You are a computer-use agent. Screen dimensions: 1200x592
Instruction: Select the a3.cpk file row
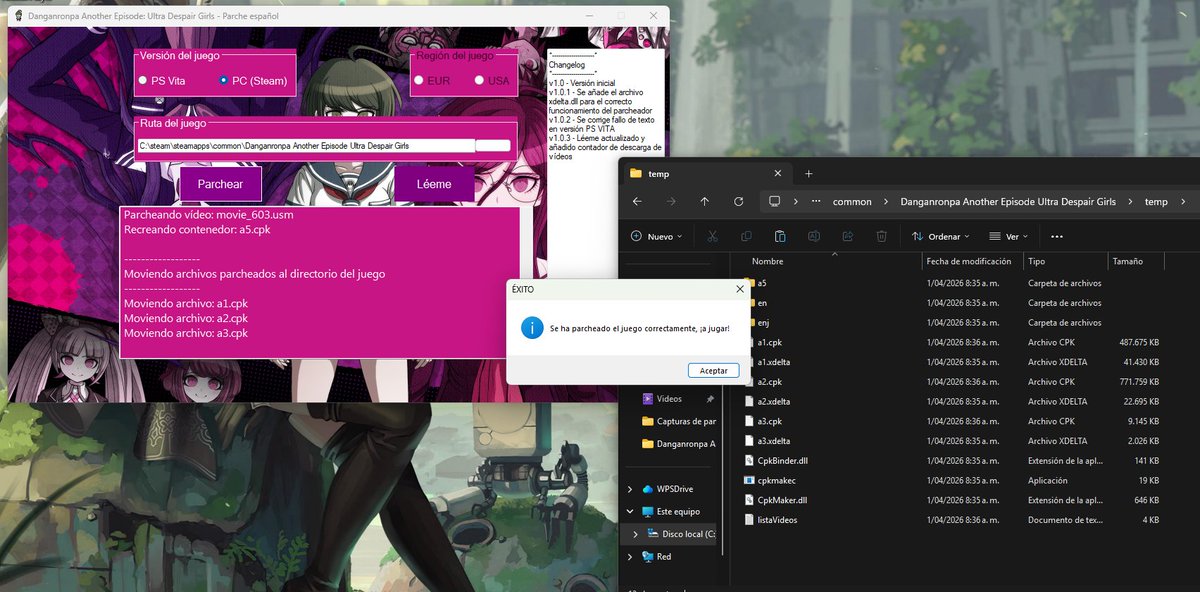pyautogui.click(x=955, y=421)
